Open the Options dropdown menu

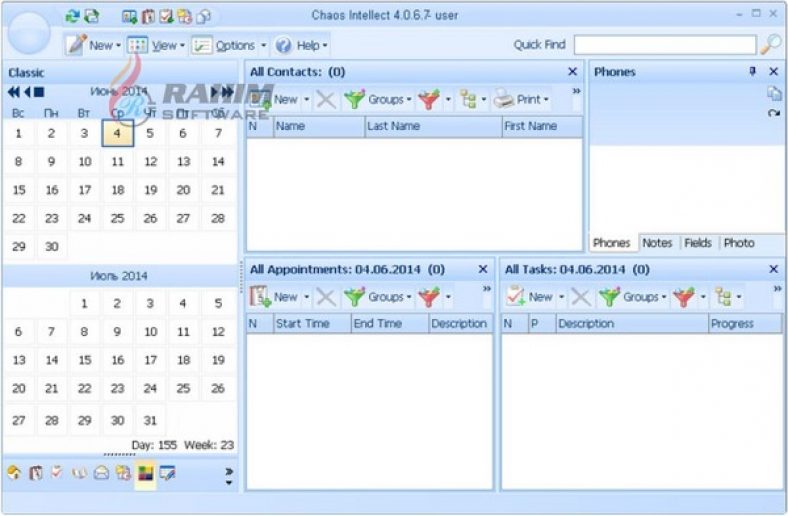(x=229, y=45)
